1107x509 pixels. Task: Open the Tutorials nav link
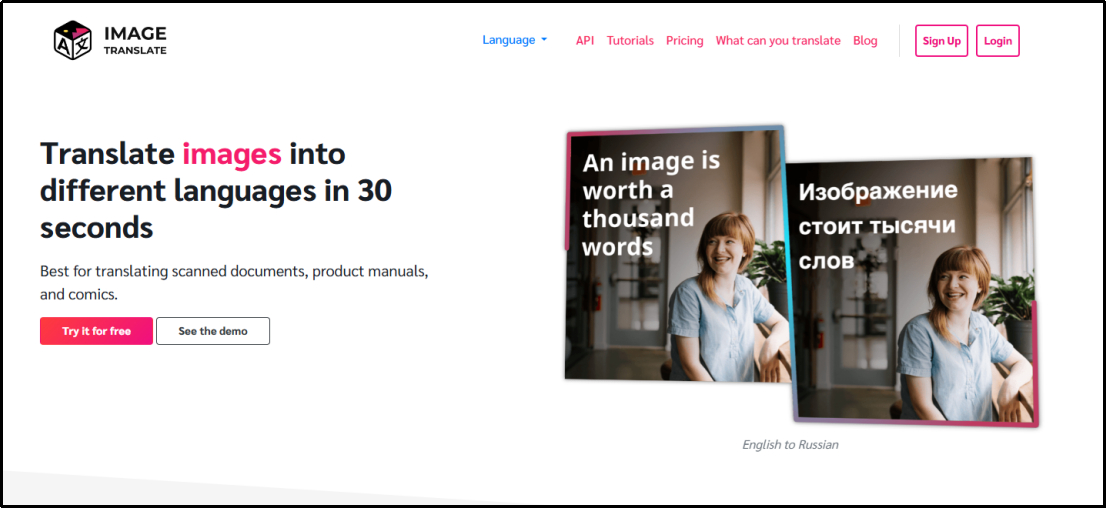click(630, 41)
